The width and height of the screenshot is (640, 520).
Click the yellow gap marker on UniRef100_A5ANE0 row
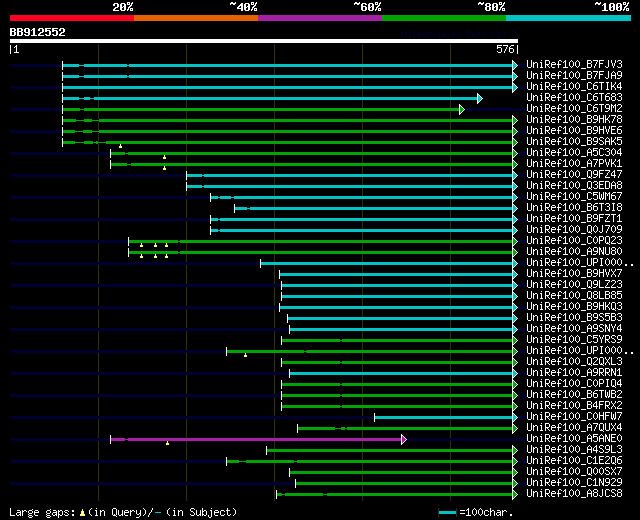[167, 443]
